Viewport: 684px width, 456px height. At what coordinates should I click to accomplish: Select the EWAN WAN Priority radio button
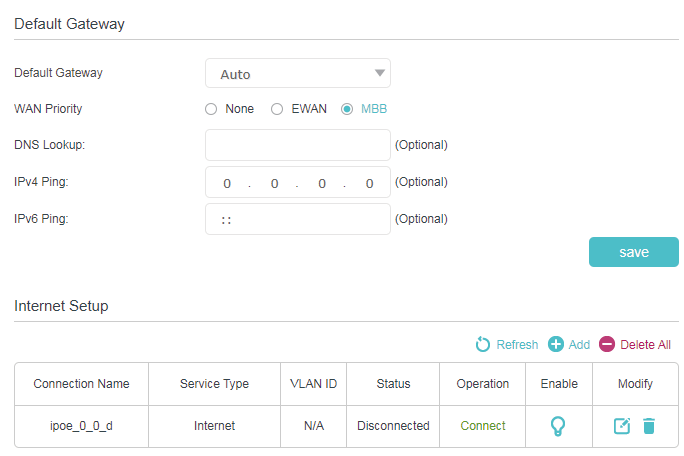pos(277,109)
